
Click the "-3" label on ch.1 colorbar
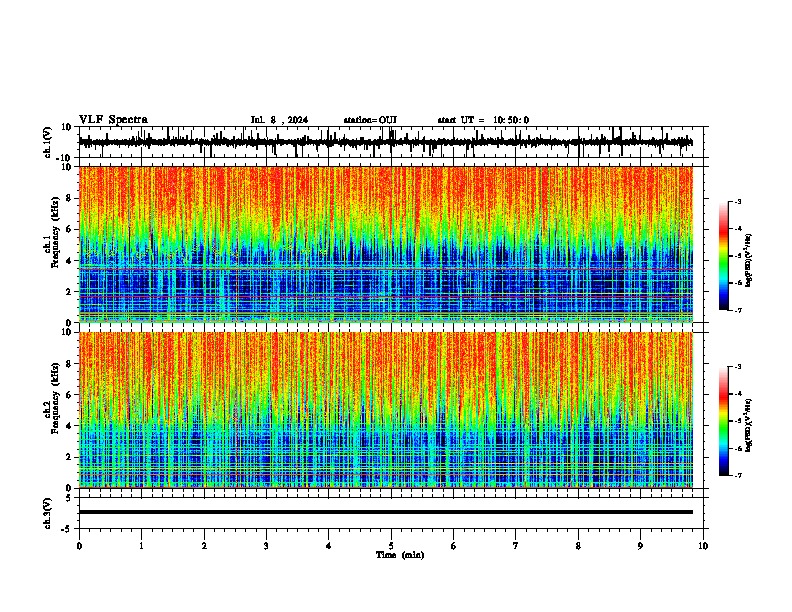pyautogui.click(x=737, y=202)
